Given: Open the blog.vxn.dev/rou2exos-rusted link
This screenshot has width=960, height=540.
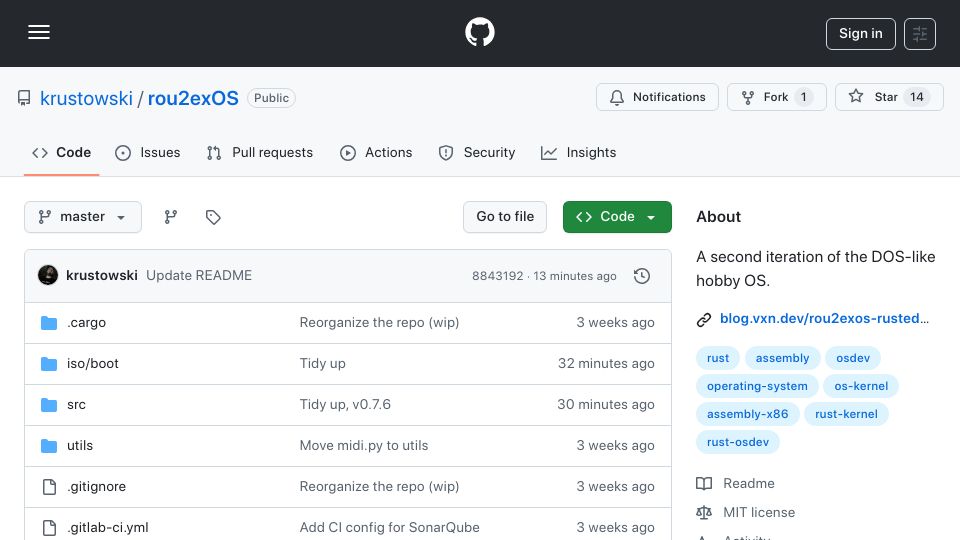Looking at the screenshot, I should [x=824, y=318].
